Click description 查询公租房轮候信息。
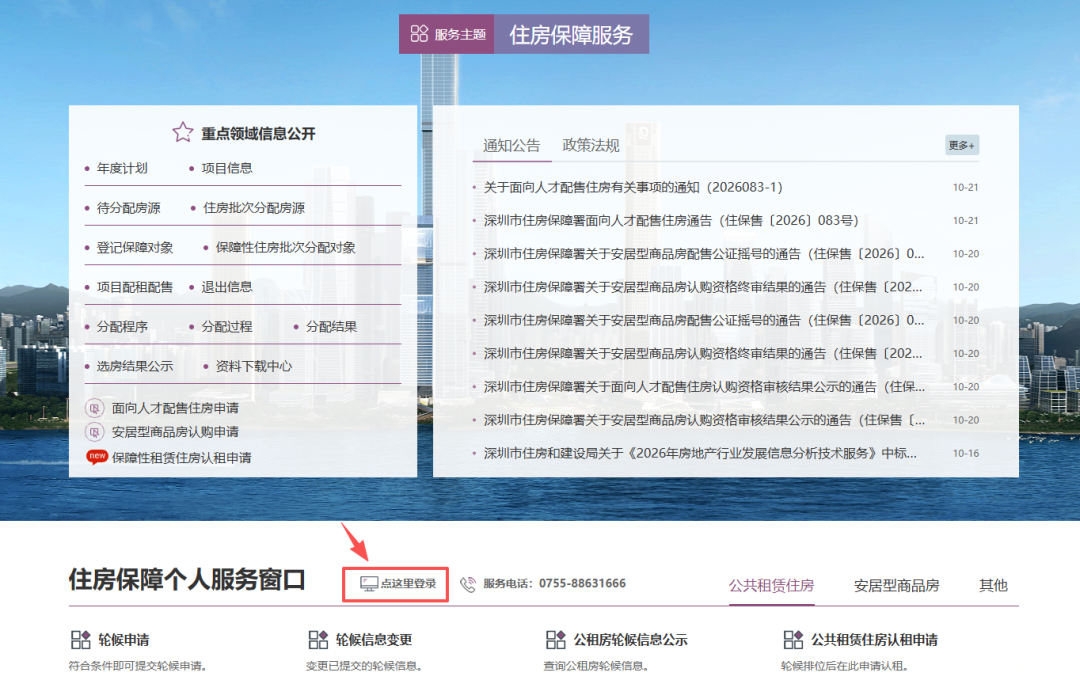1080x680 pixels. (x=595, y=666)
